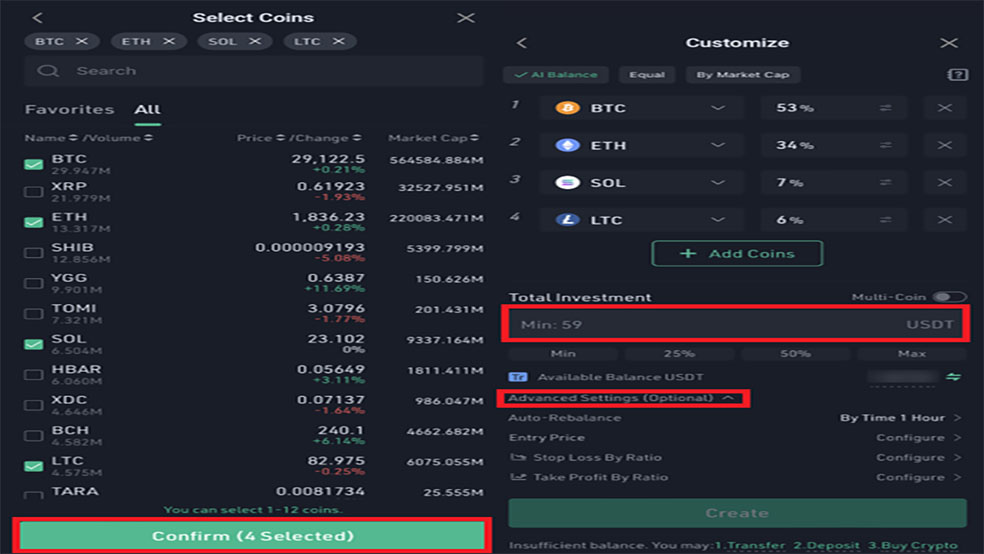Close the Select Coins panel
Image resolution: width=984 pixels, height=554 pixels.
466,18
